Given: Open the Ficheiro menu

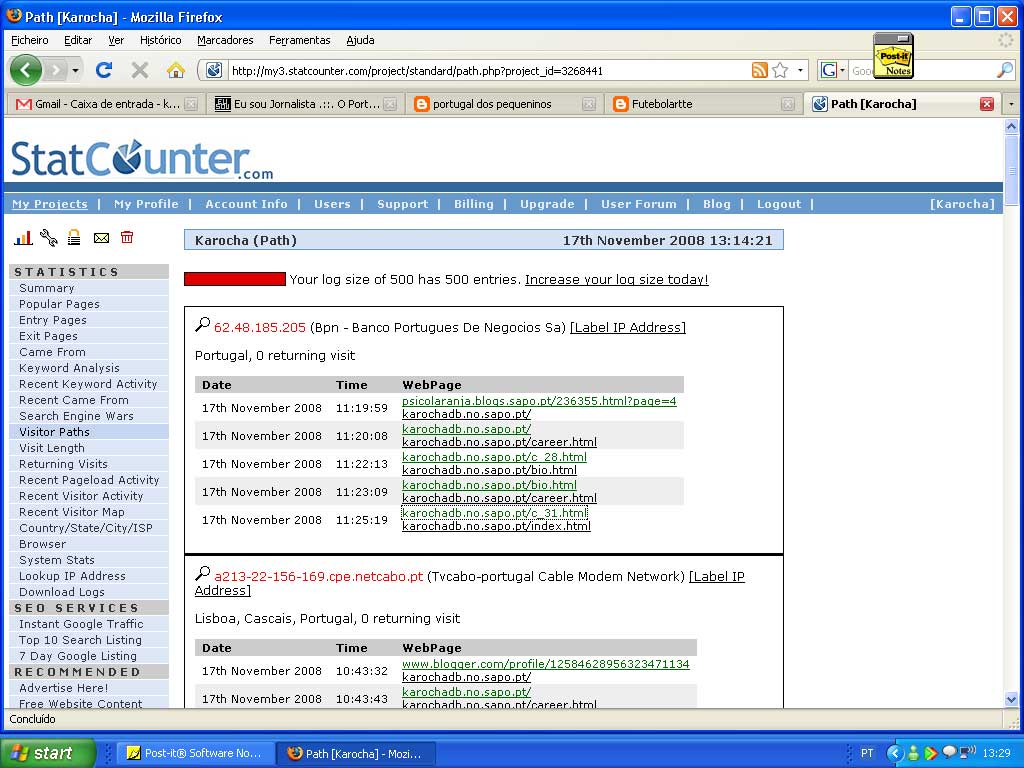Looking at the screenshot, I should (x=29, y=40).
